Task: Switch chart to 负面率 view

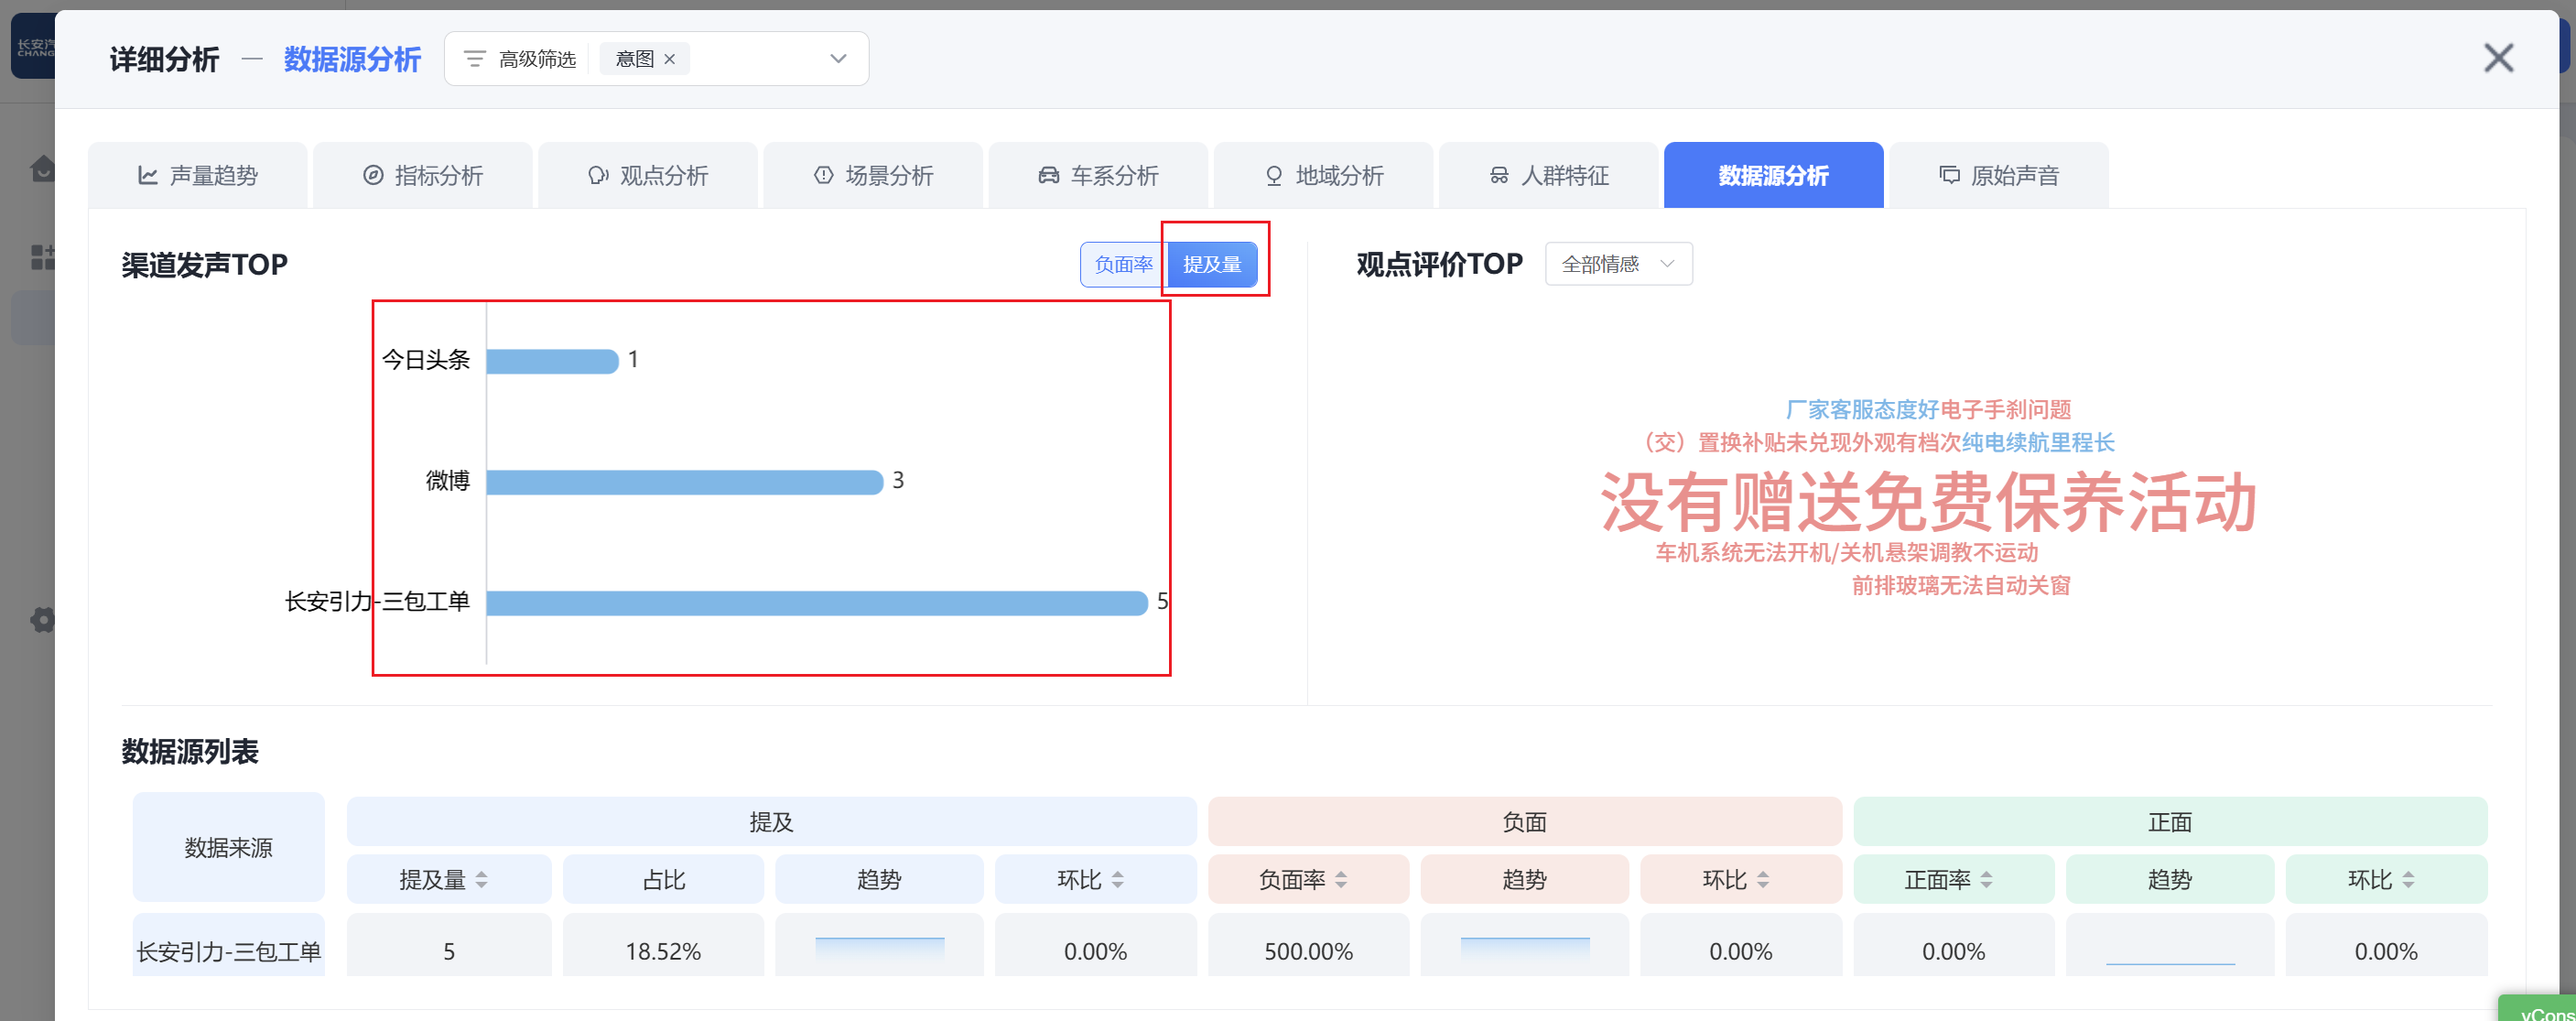Action: [1123, 265]
